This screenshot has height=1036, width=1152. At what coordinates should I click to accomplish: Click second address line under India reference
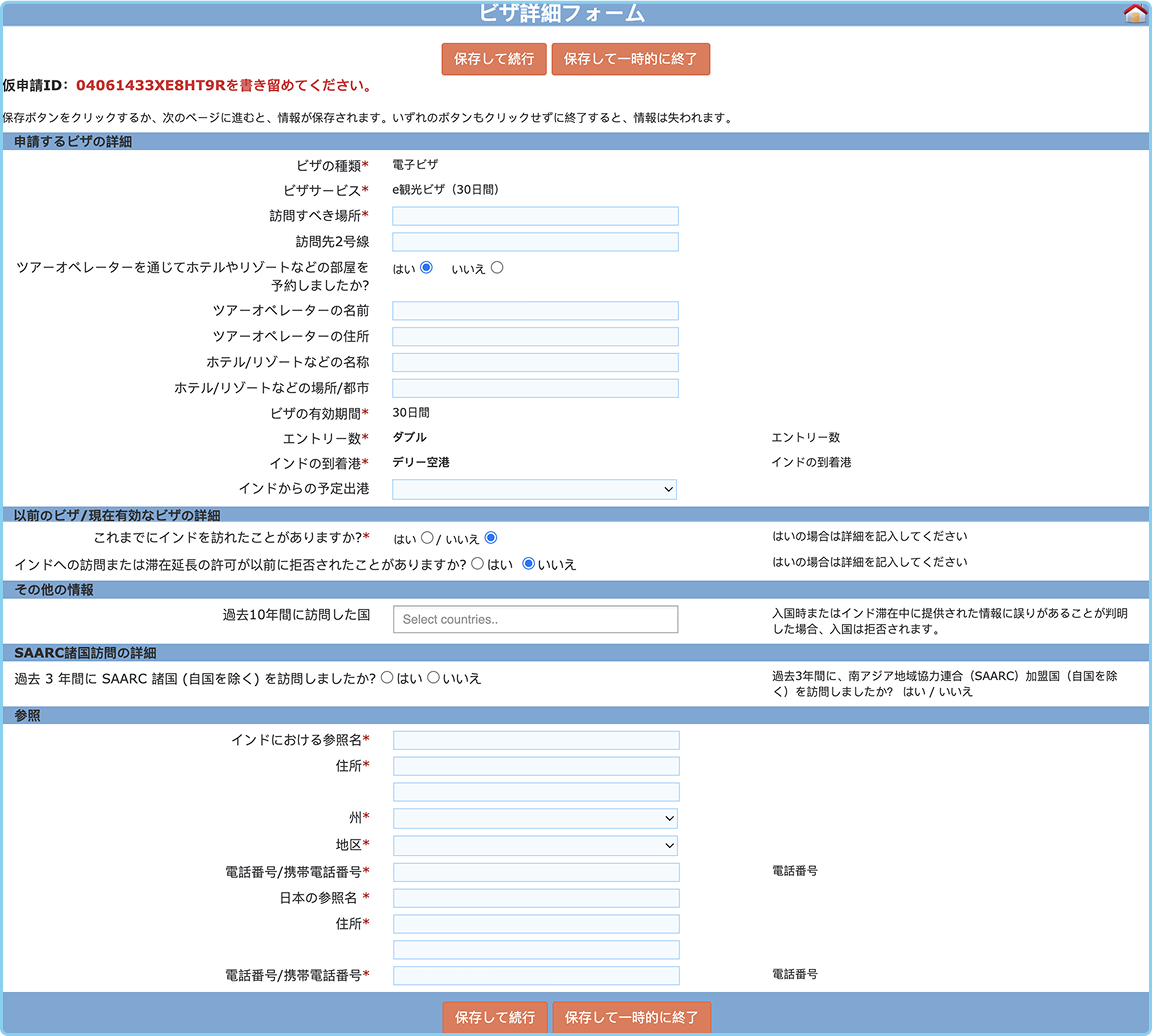pyautogui.click(x=536, y=792)
